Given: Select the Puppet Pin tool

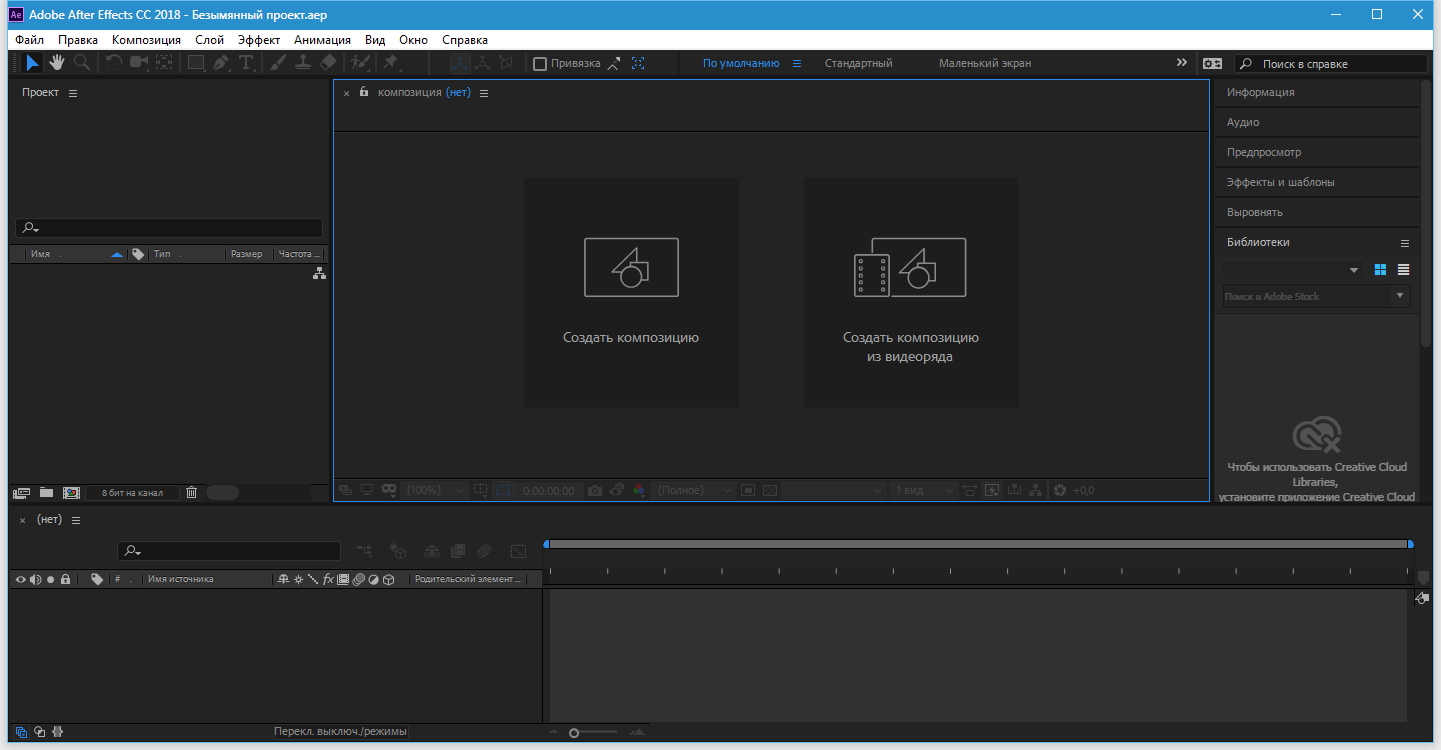Looking at the screenshot, I should click(x=391, y=63).
